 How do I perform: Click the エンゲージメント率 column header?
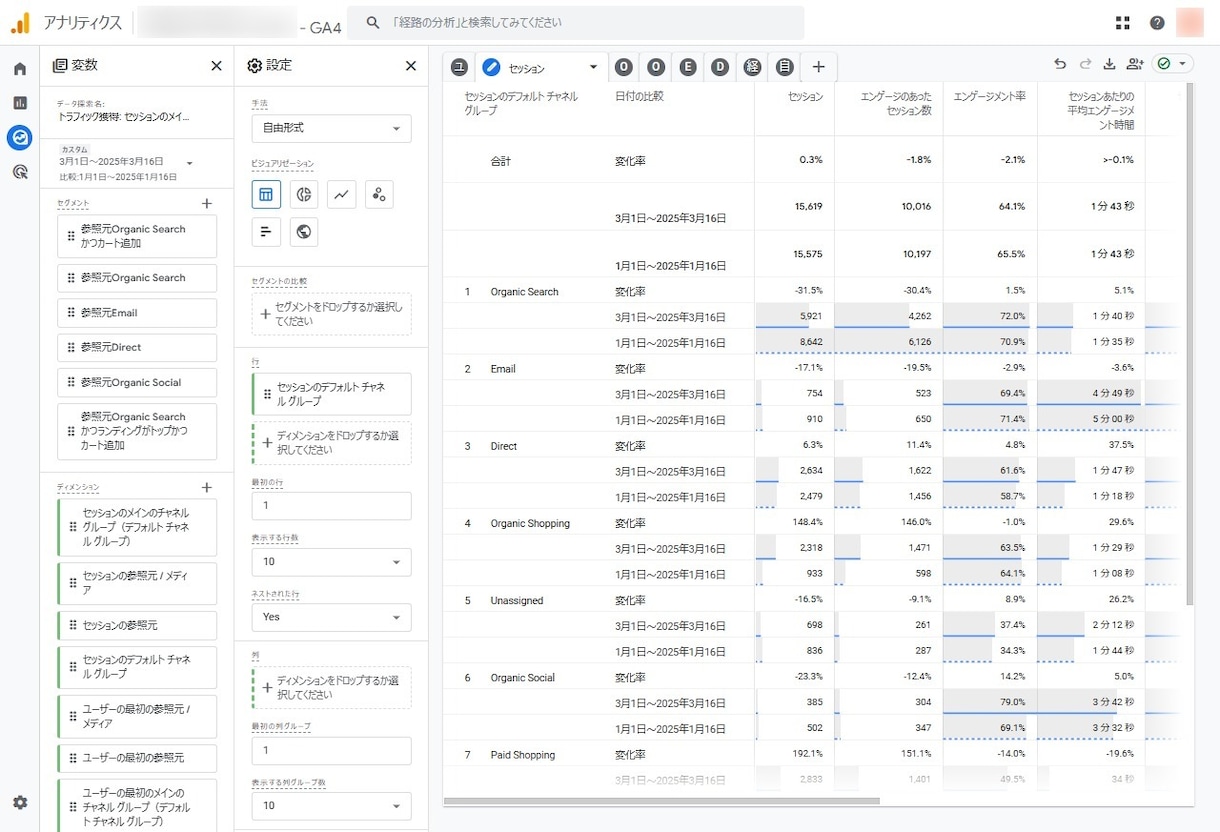point(990,97)
